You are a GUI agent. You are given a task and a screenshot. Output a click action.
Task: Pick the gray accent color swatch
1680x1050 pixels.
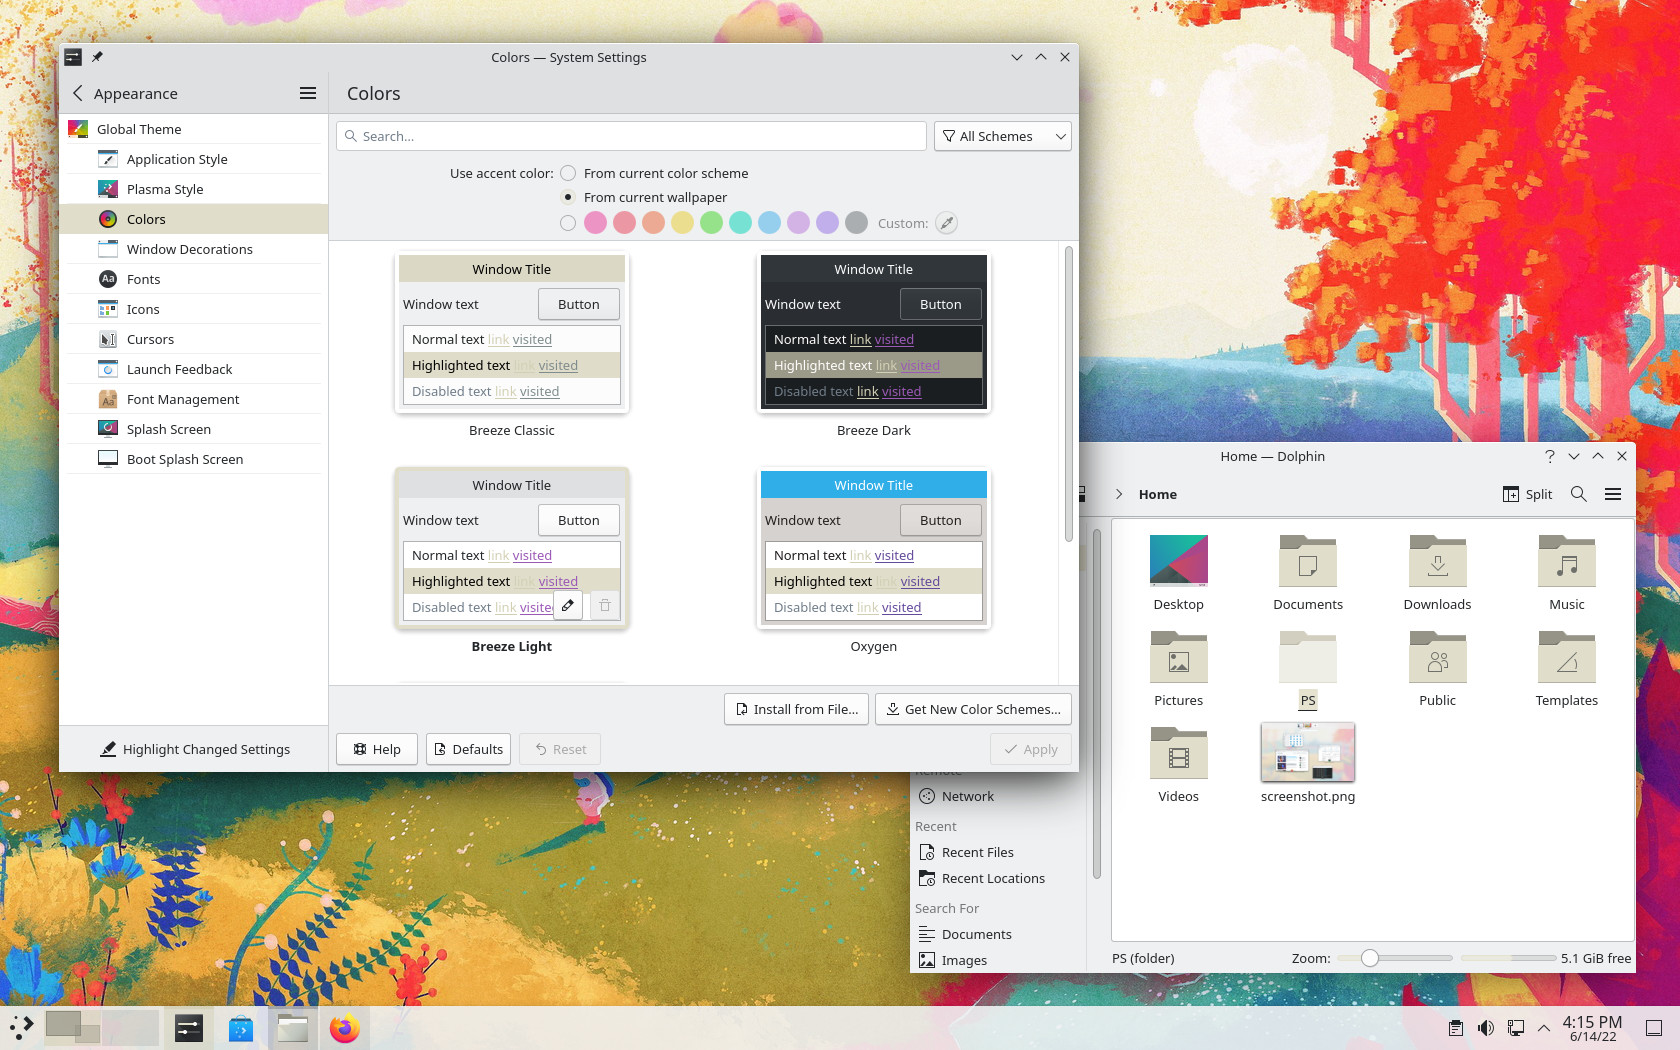tap(856, 223)
